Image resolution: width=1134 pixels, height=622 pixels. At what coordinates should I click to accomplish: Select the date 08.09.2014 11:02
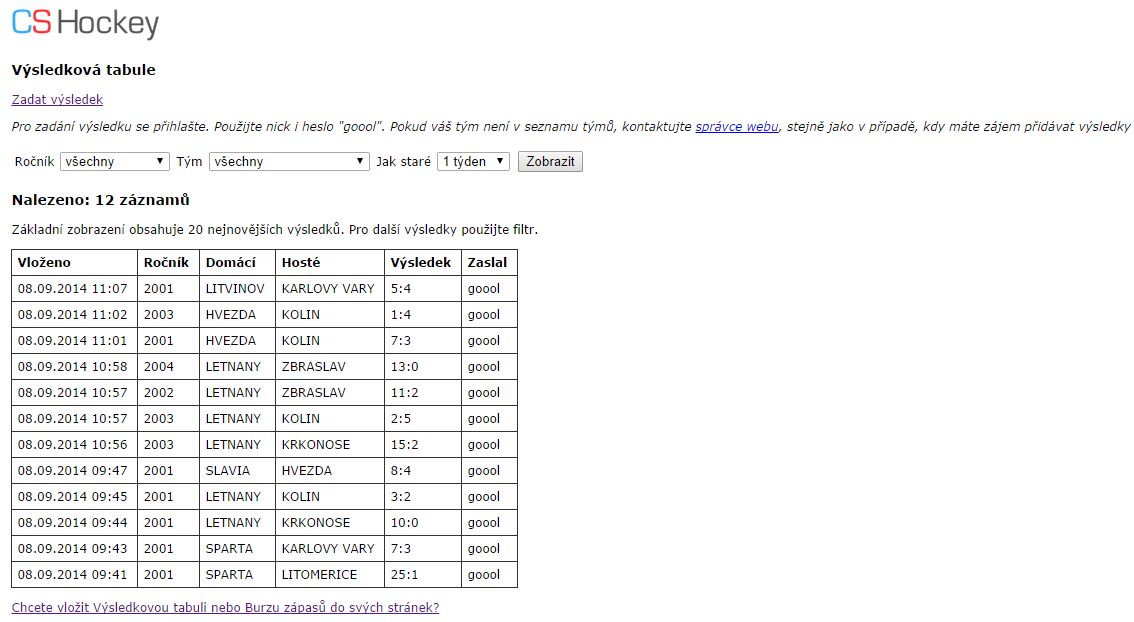click(x=72, y=315)
